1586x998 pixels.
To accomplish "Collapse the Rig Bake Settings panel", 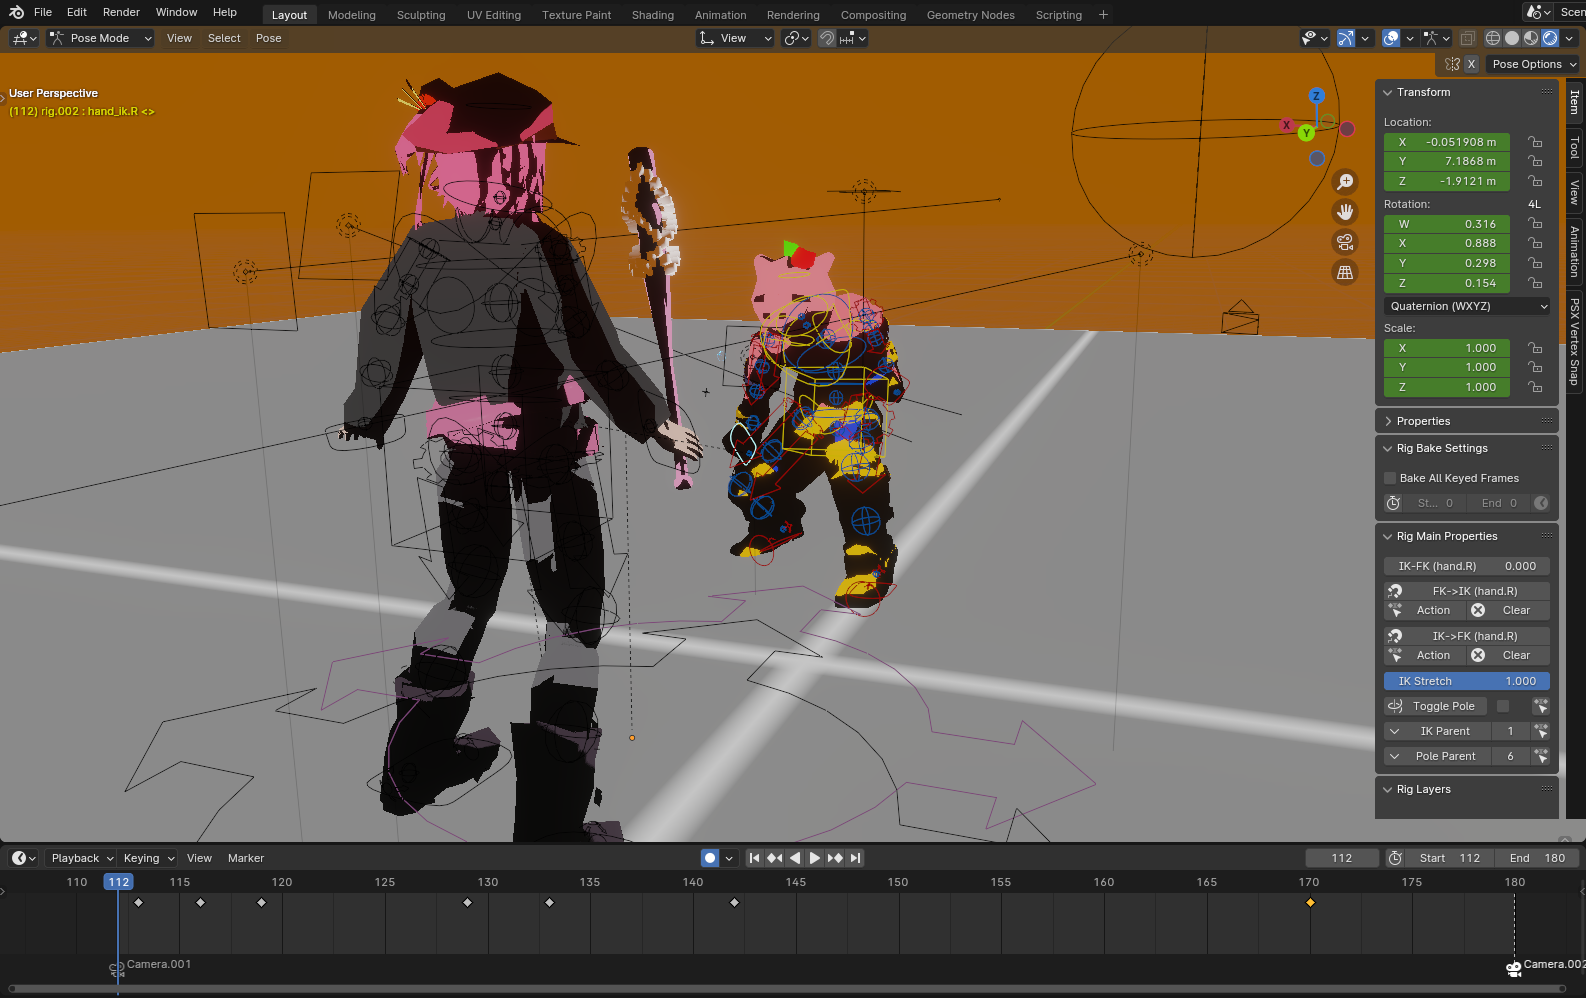I will [1388, 448].
